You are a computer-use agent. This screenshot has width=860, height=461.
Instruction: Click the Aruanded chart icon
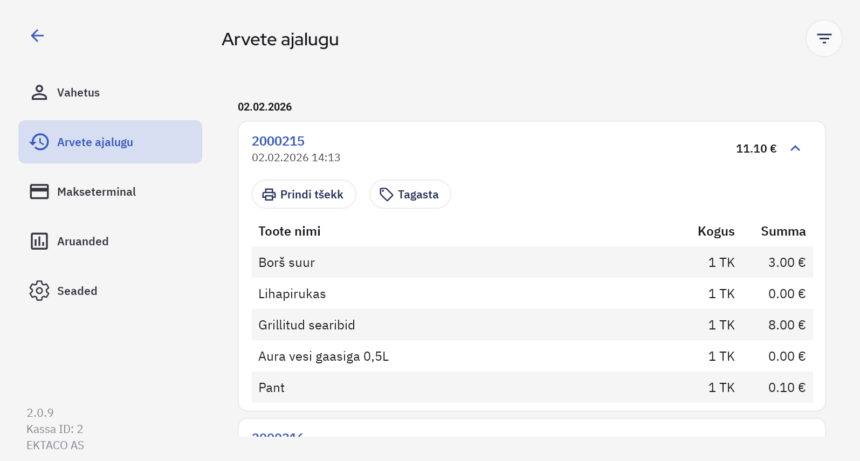click(x=39, y=241)
